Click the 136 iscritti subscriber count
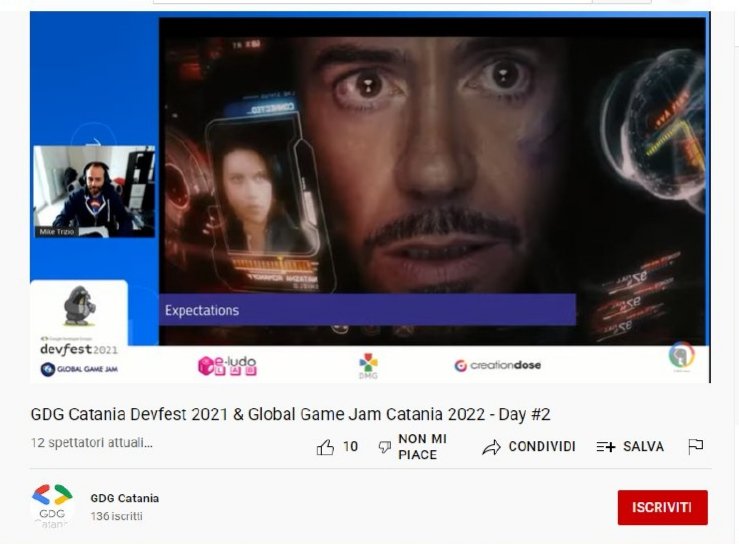Viewport: 739px width, 544px height. [116, 516]
